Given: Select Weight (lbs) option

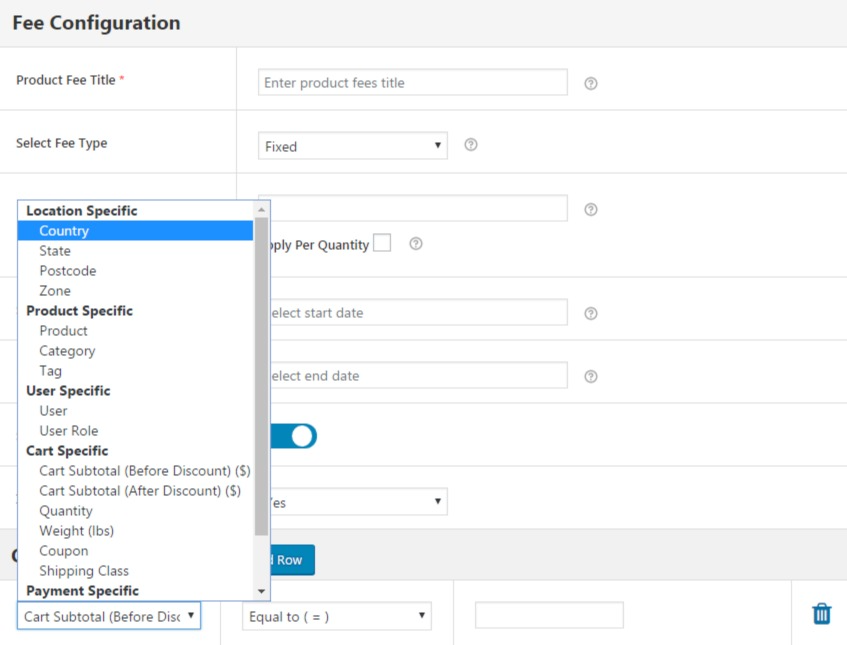Looking at the screenshot, I should pos(135,530).
